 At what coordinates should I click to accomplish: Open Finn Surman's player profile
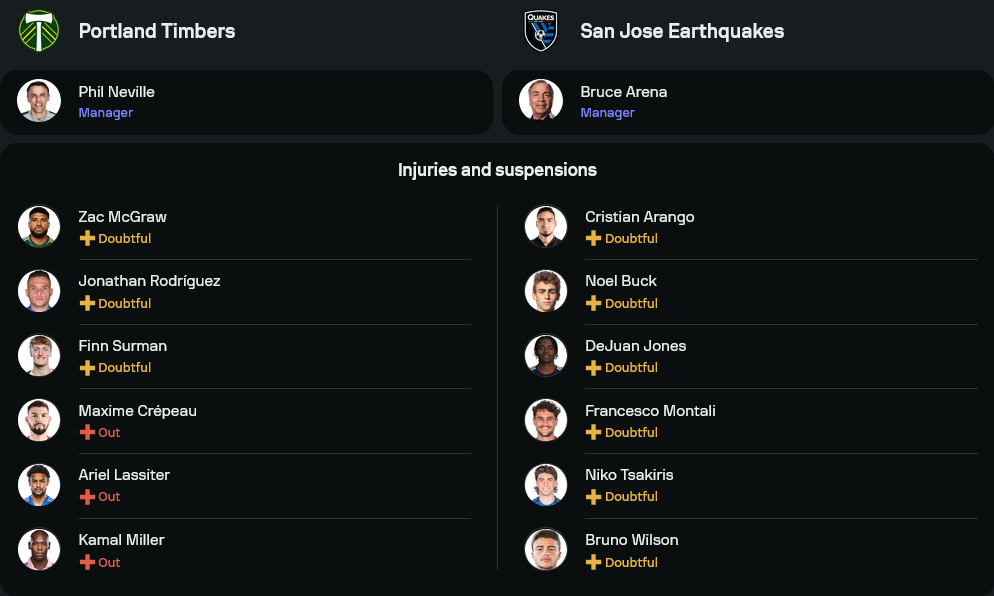point(123,346)
